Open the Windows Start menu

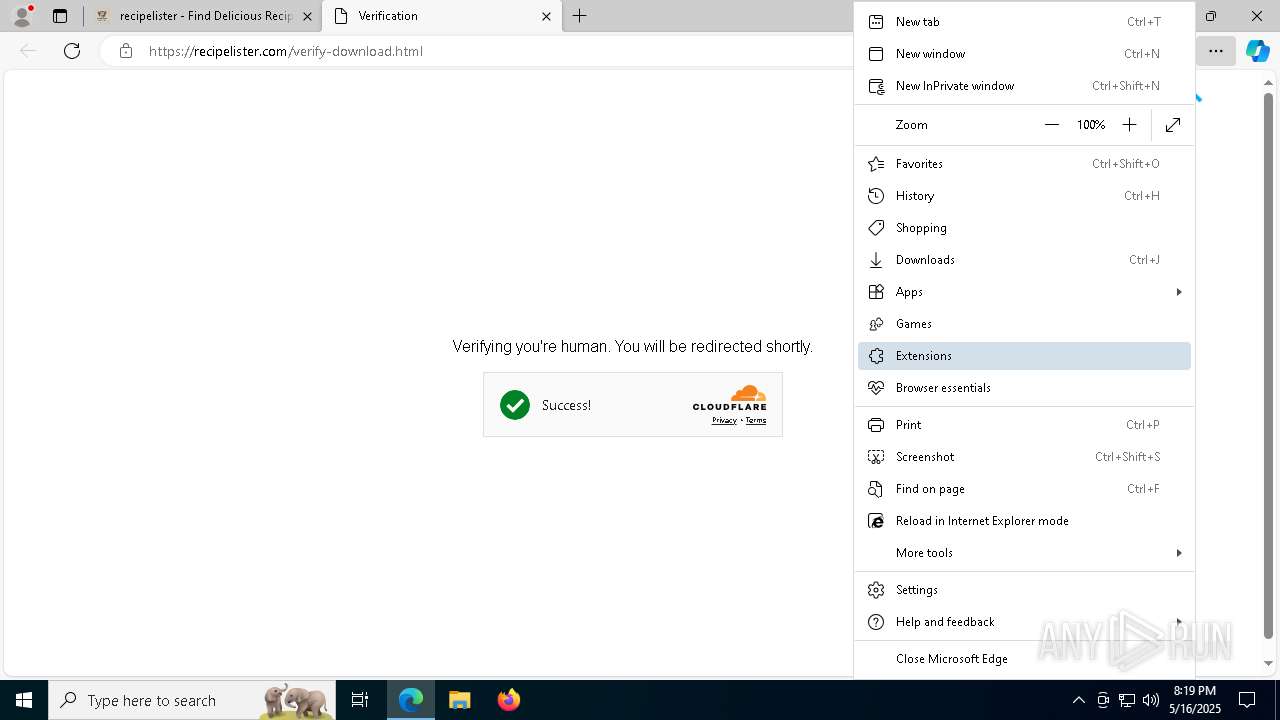[x=24, y=700]
